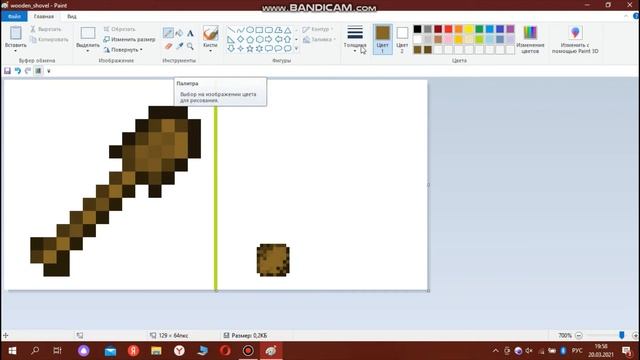Viewport: 640px width, 360px height.
Task: Switch to the Главная tab
Action: pos(44,16)
